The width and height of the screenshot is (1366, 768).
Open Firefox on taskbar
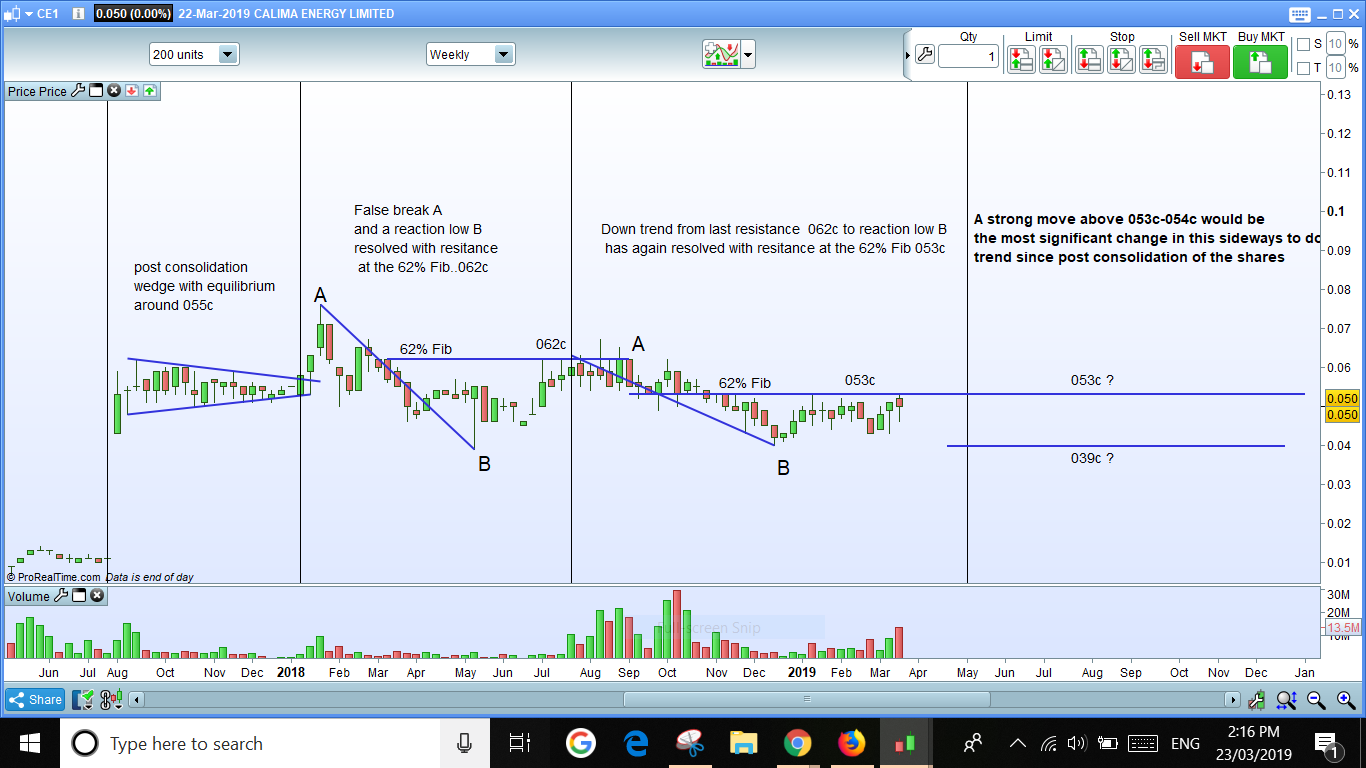(851, 743)
